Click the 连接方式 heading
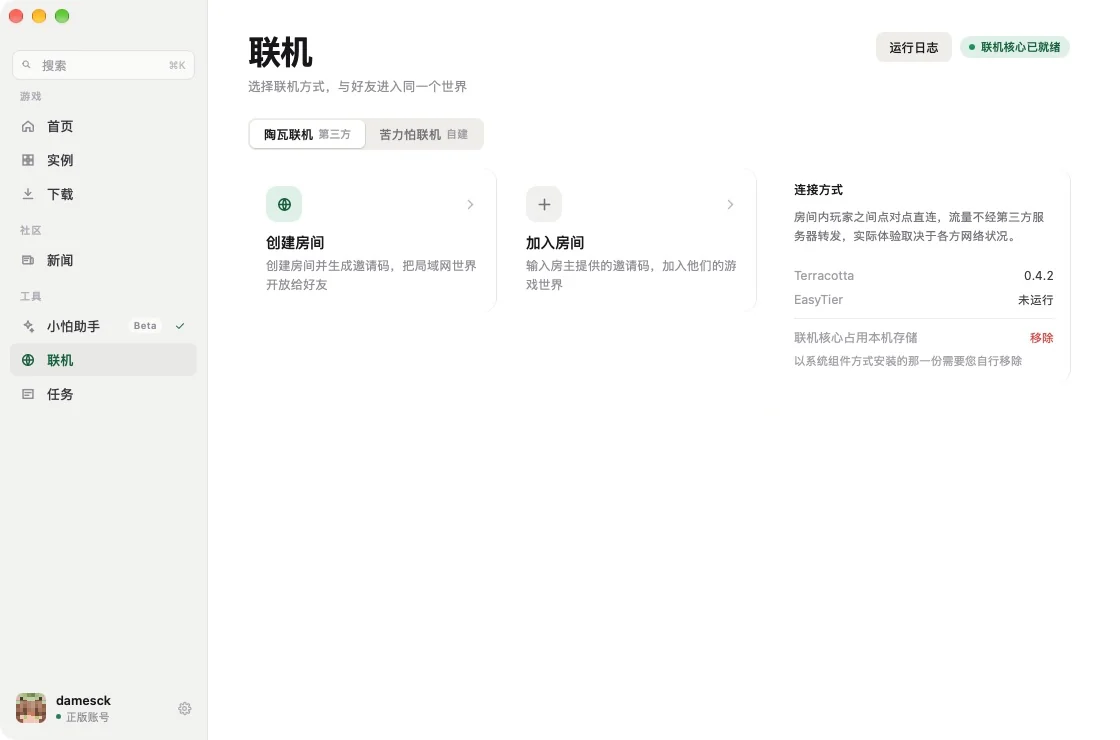The image size is (1120, 740). 819,190
